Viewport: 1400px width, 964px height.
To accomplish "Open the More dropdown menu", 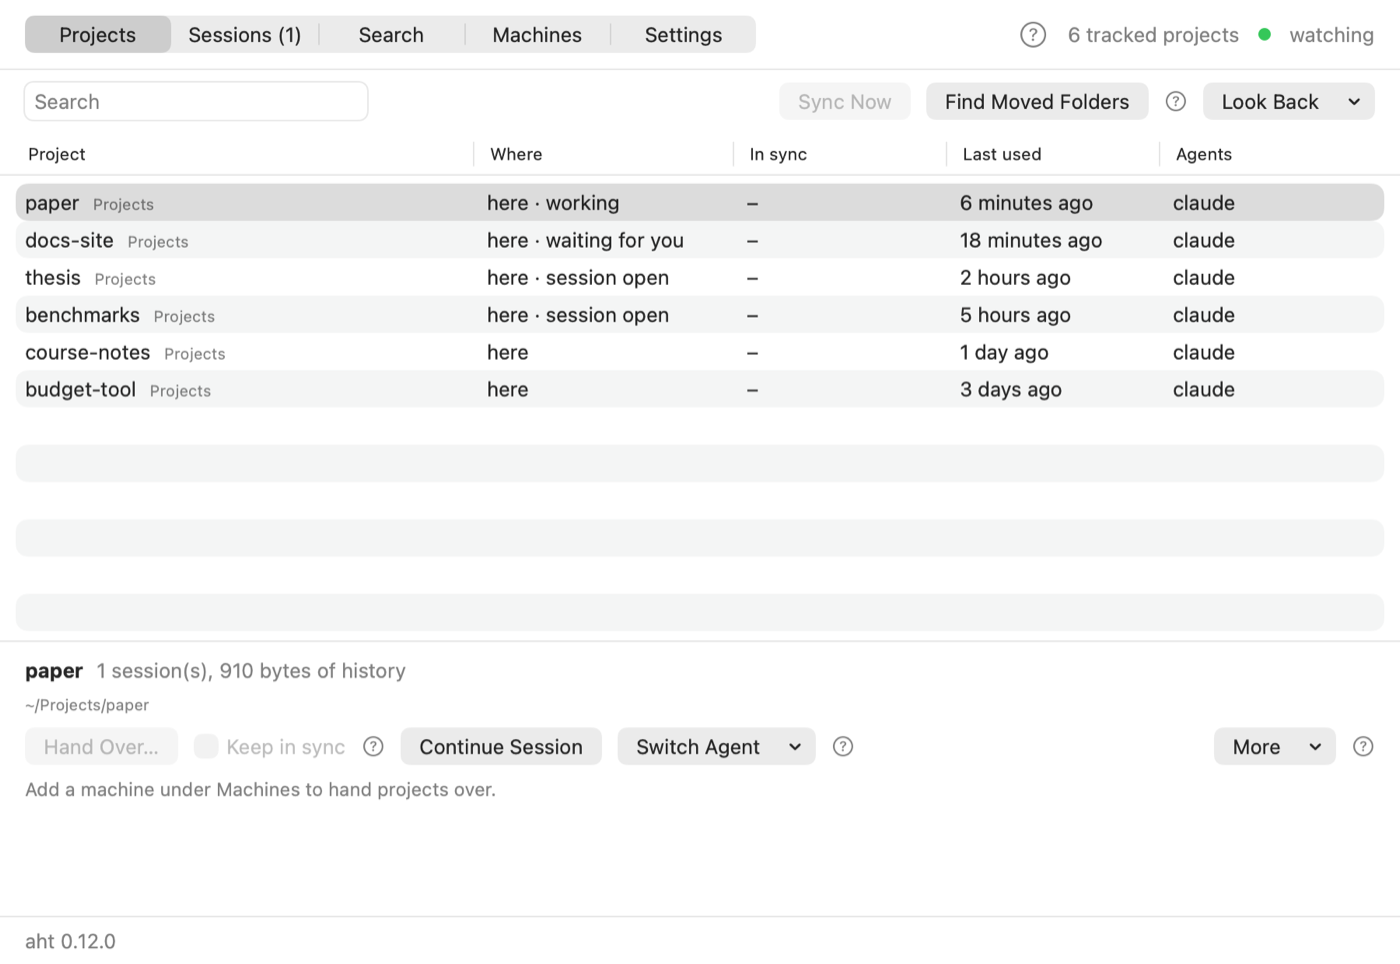I will 1274,746.
